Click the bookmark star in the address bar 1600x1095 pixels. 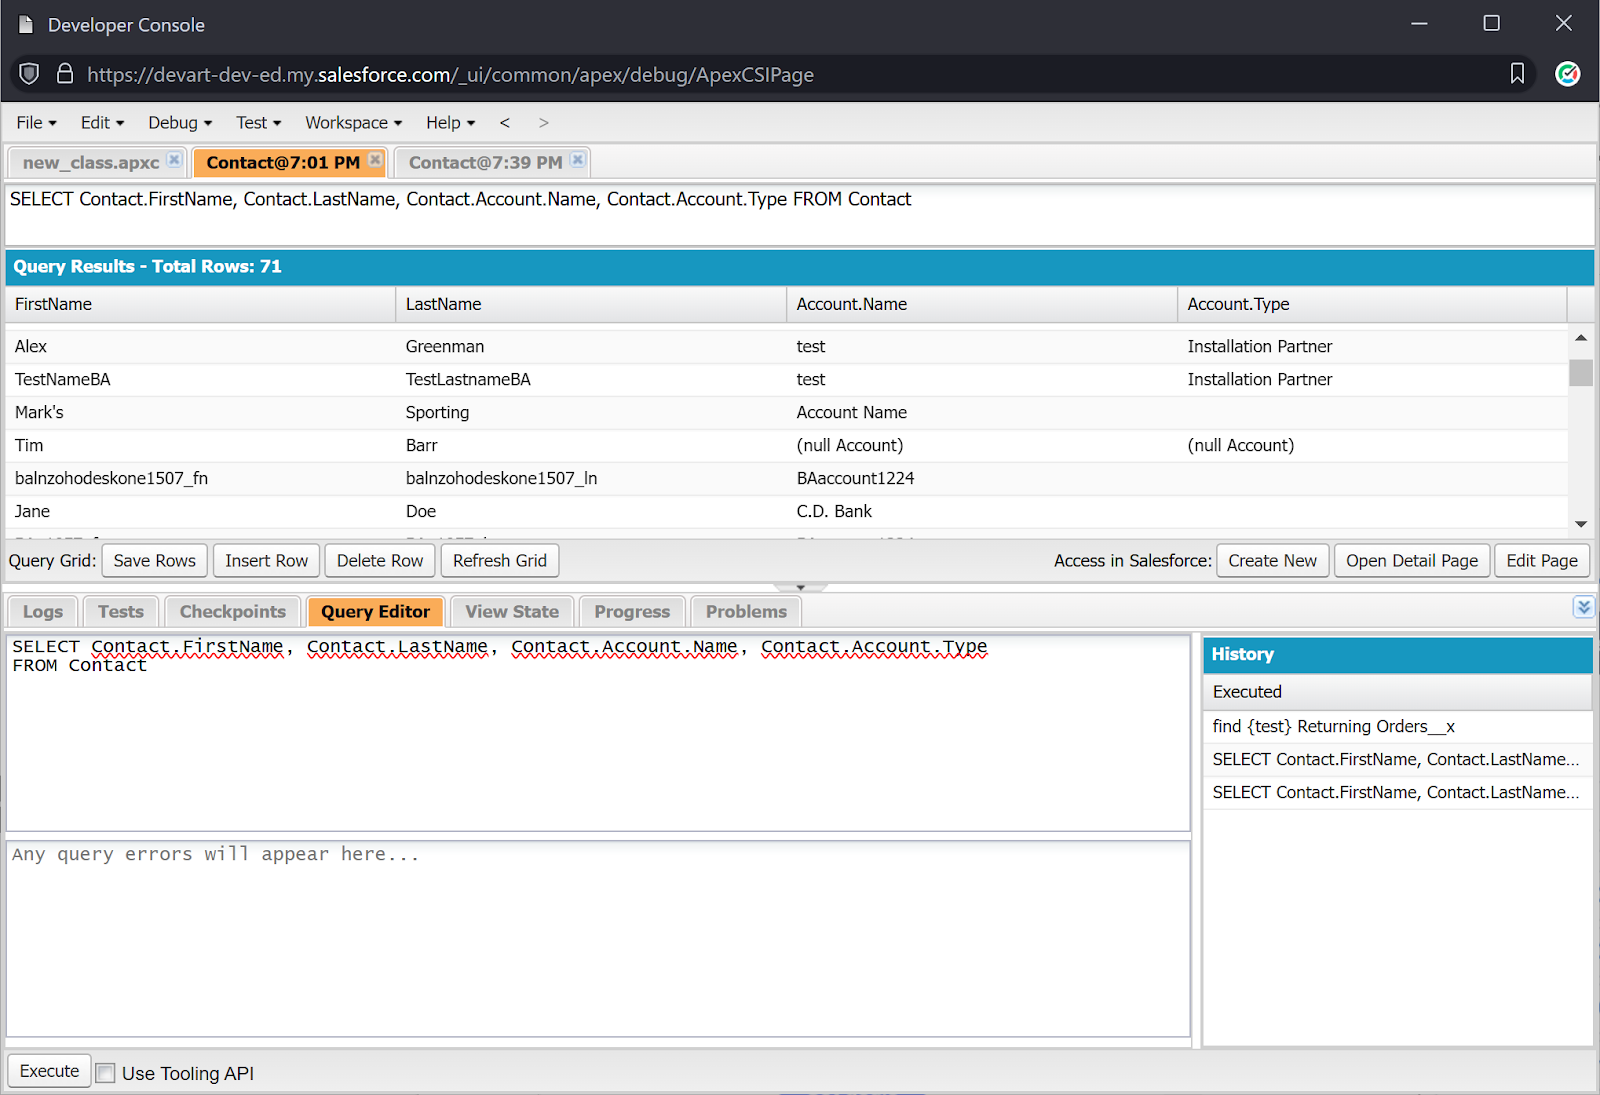pyautogui.click(x=1517, y=74)
